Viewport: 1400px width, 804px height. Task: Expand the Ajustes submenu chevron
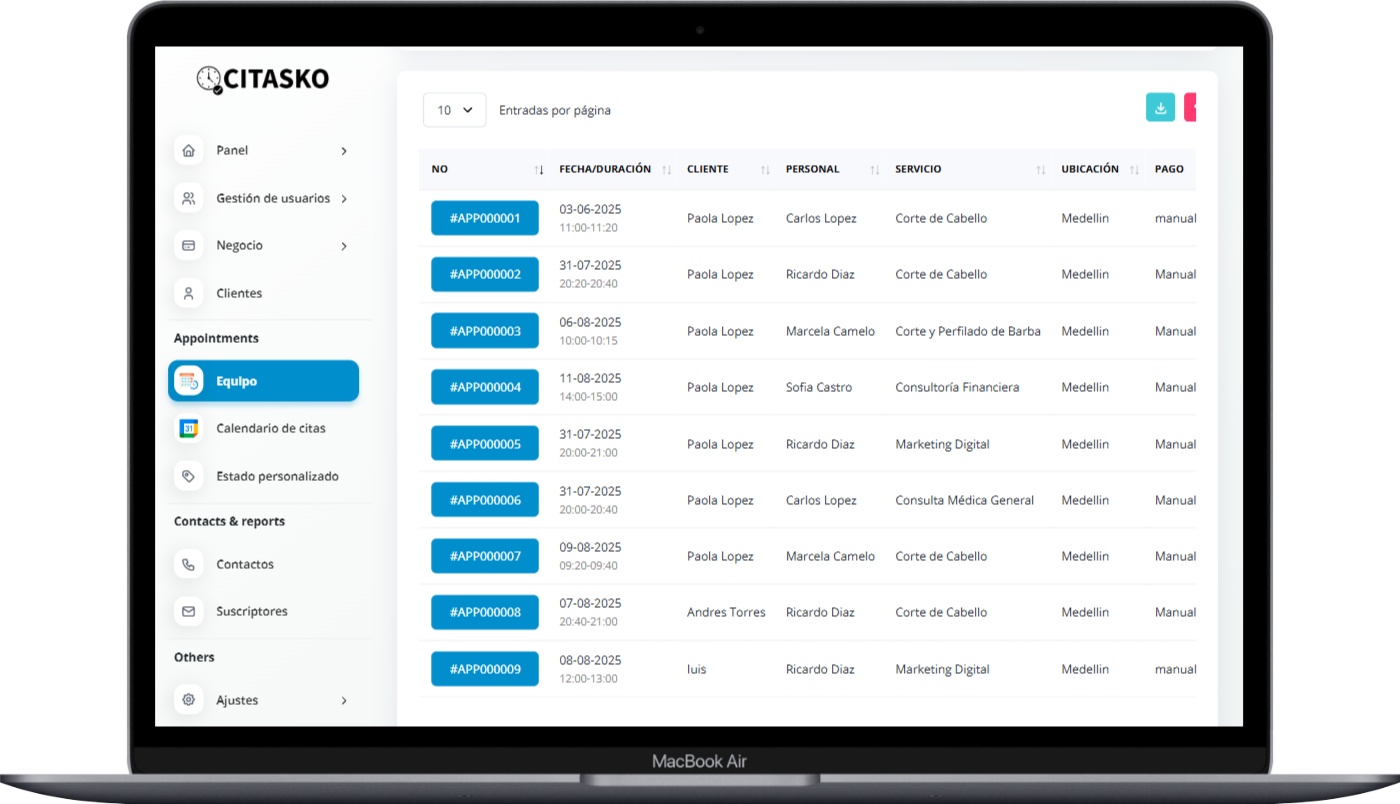click(344, 701)
